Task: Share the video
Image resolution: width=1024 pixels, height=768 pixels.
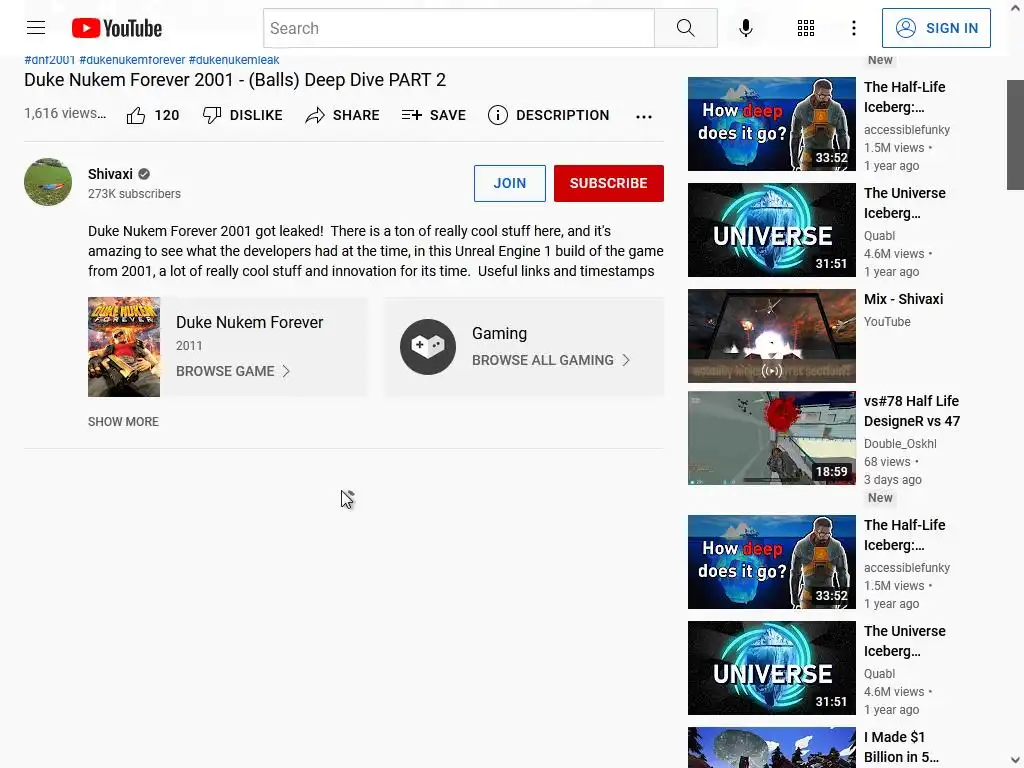Action: click(342, 116)
